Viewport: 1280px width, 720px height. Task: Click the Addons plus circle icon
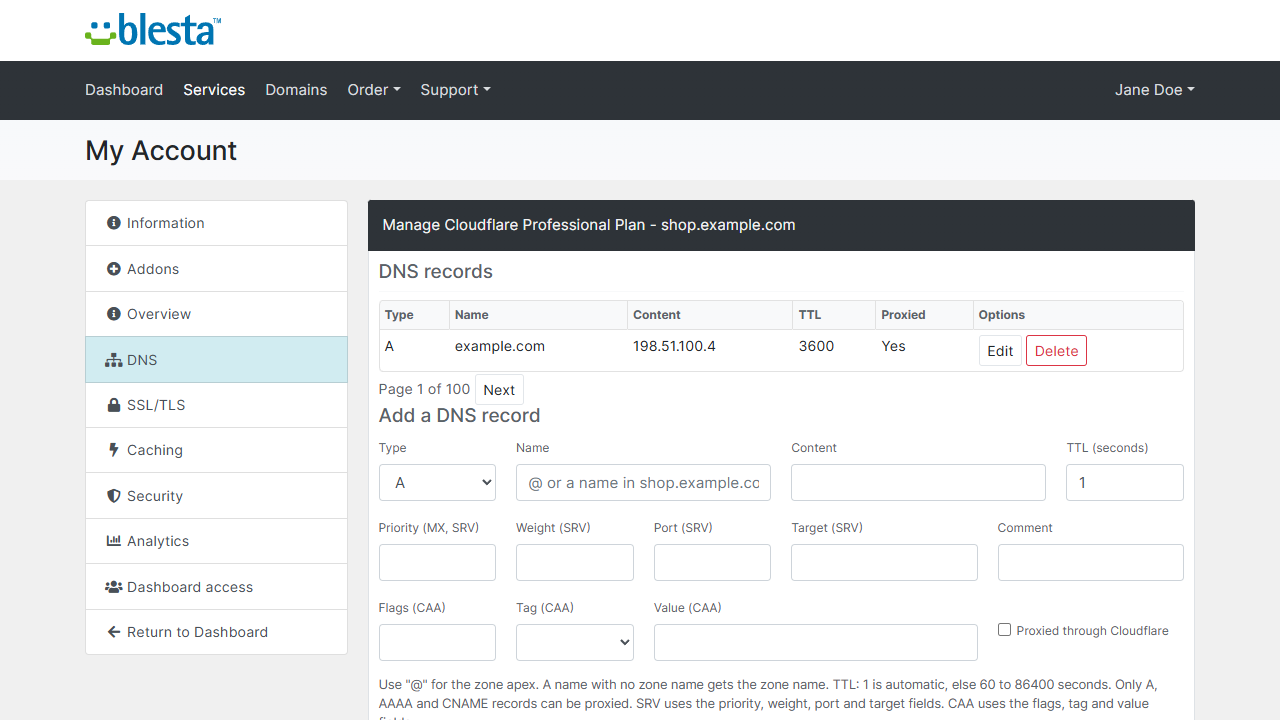[x=114, y=269]
